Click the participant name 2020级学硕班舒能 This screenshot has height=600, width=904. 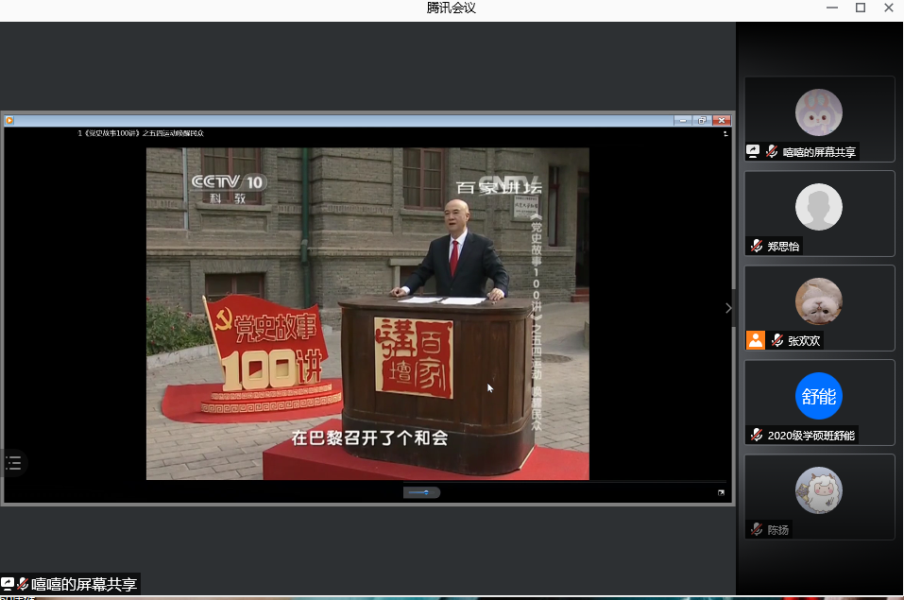click(811, 436)
